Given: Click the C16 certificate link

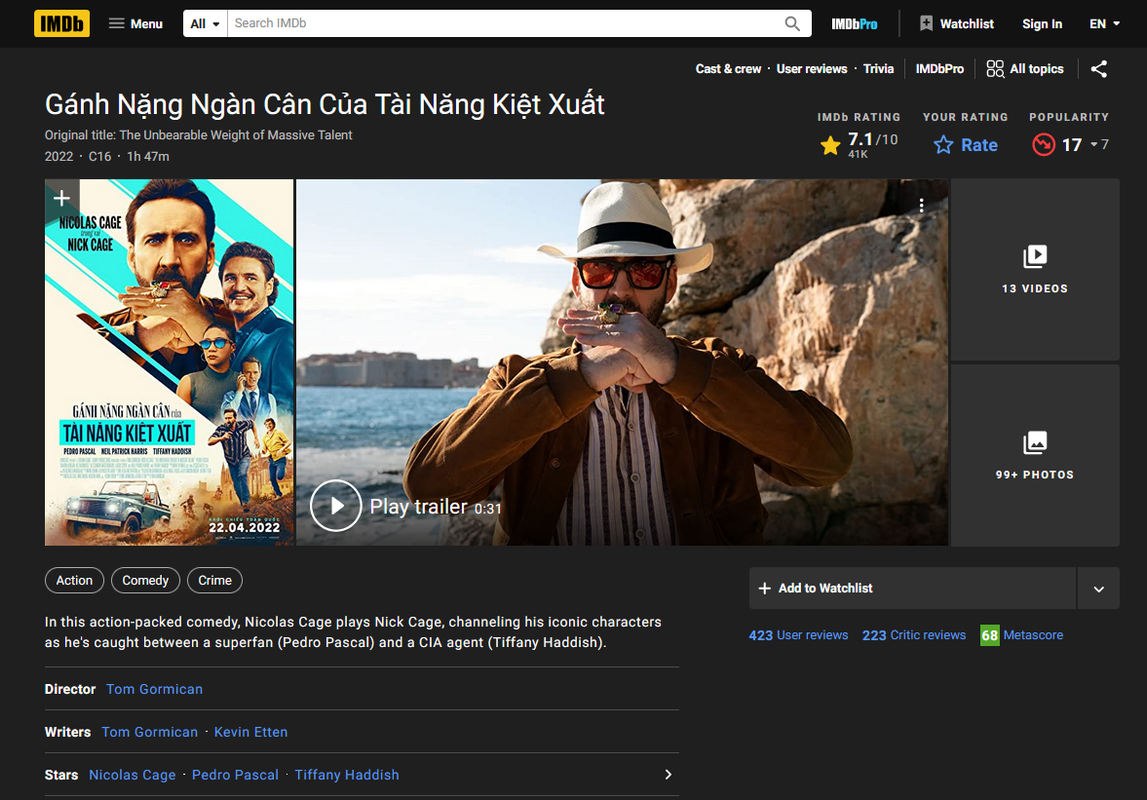Looking at the screenshot, I should click(100, 156).
